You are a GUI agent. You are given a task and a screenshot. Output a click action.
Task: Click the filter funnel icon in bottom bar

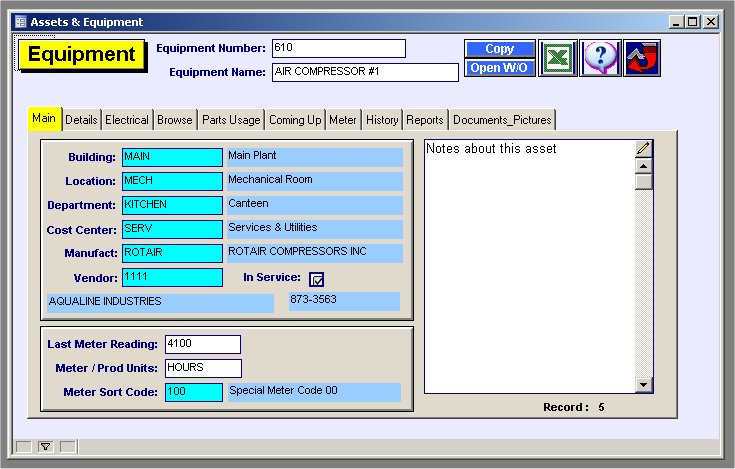45,447
